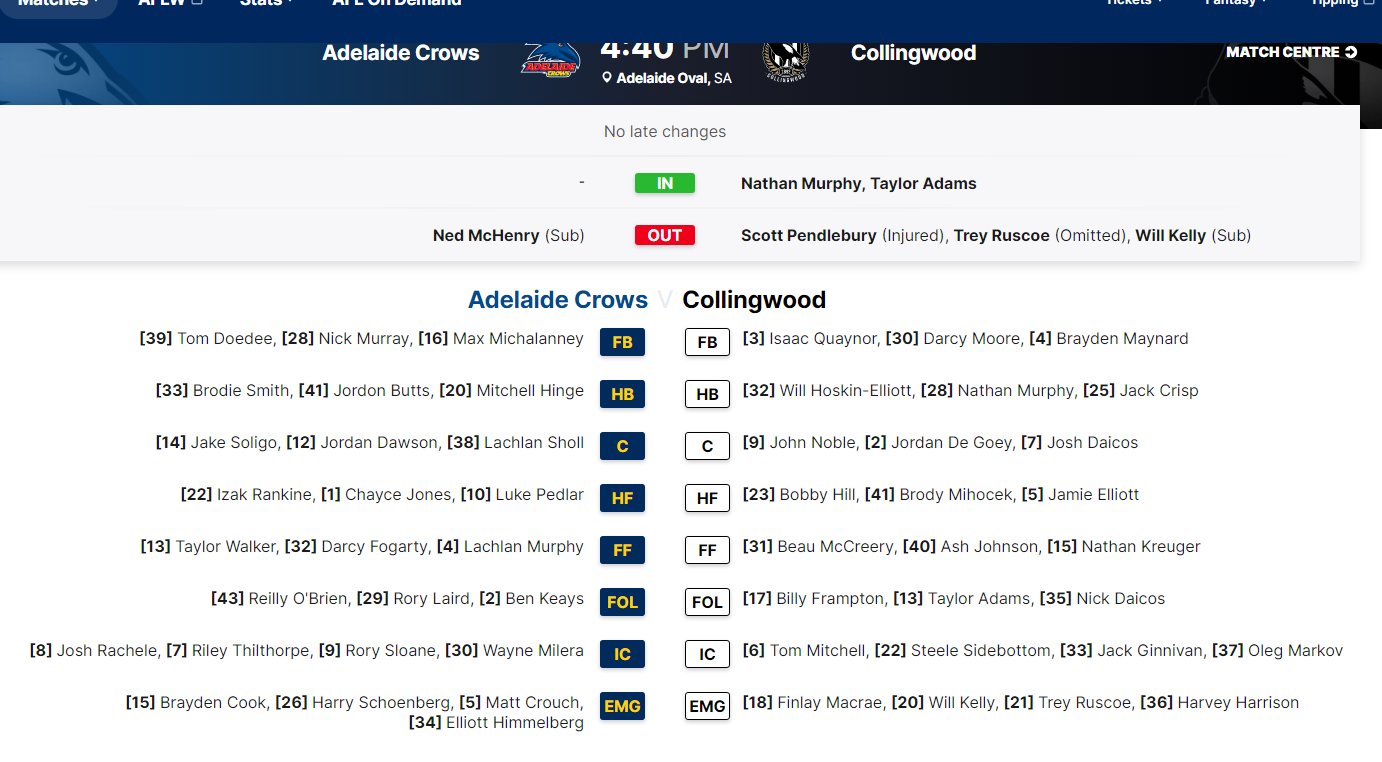Click Collingwood's white IC position badge

pos(707,654)
